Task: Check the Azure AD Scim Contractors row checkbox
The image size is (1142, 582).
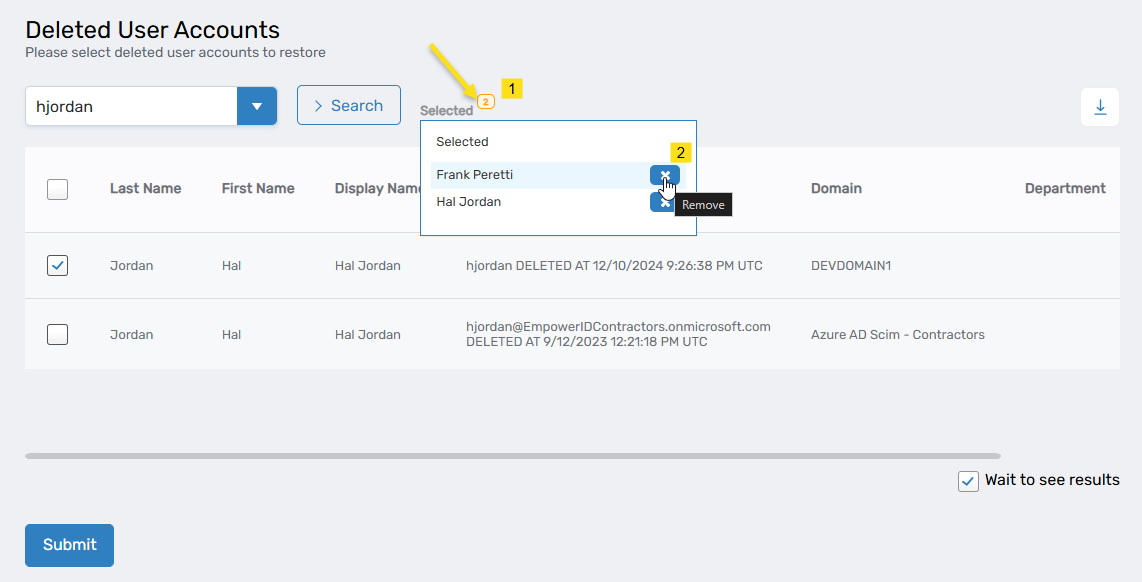Action: pos(58,334)
